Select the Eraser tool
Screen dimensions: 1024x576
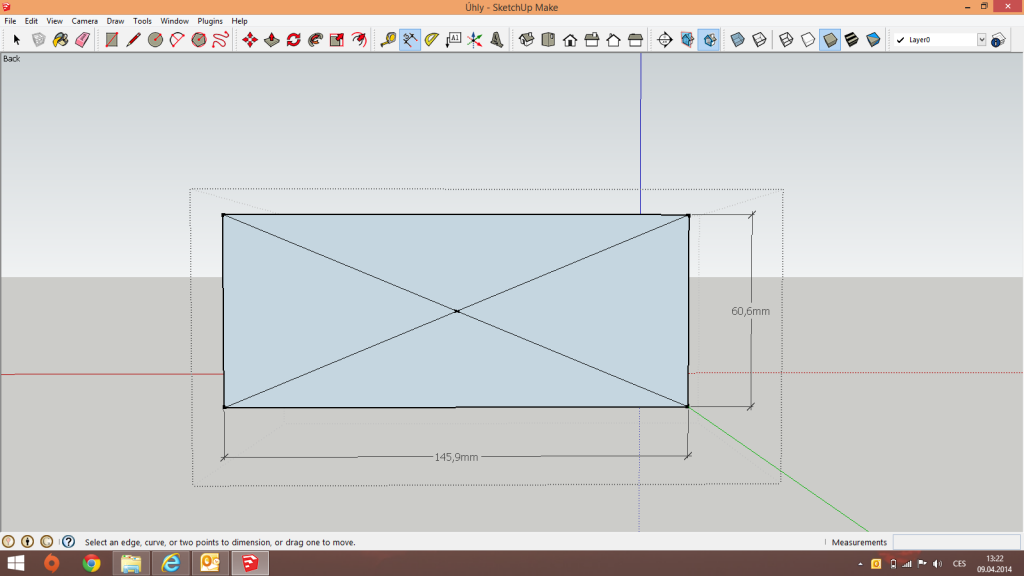pos(82,40)
